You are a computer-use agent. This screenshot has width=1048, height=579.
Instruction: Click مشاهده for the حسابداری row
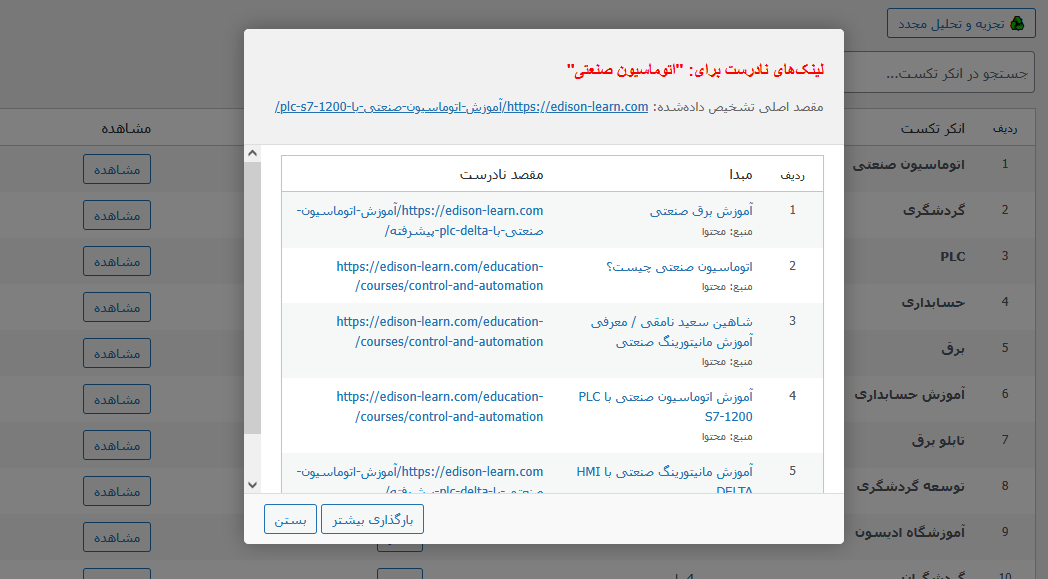tap(116, 307)
